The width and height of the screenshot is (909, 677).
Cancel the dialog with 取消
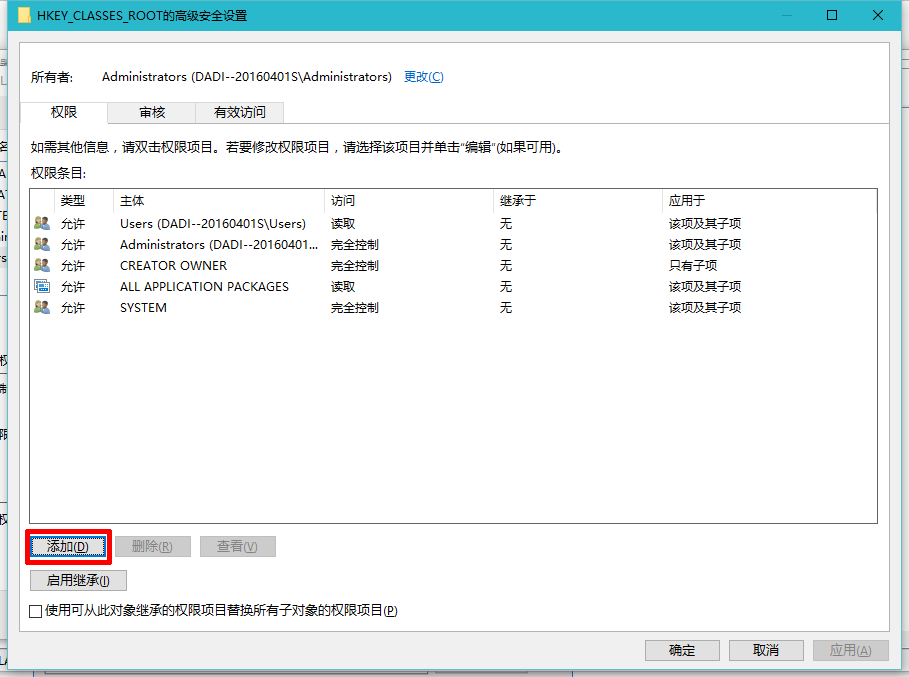coord(766,650)
